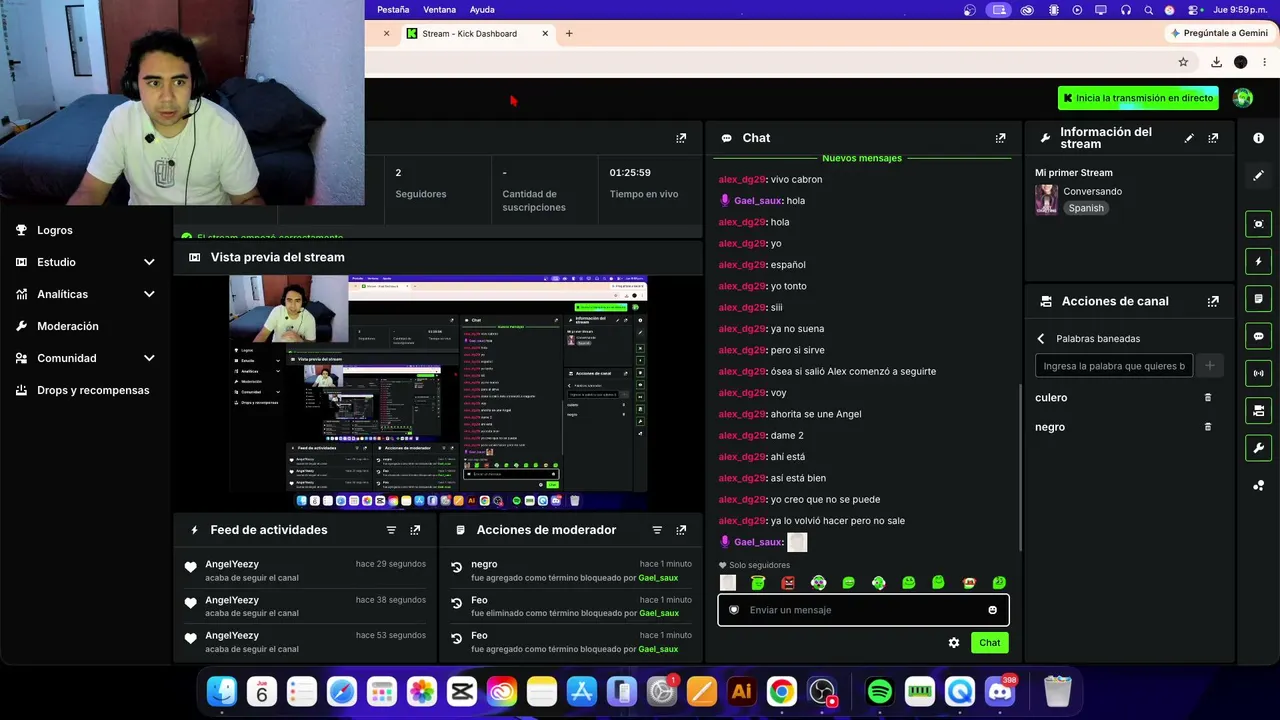Open Spotify from the dock
This screenshot has height=720, width=1280.
point(880,691)
